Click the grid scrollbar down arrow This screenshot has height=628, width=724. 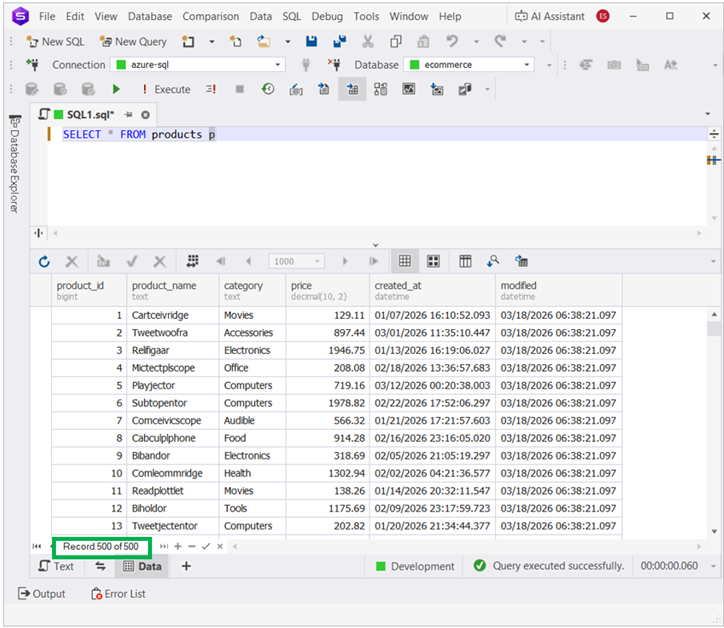pos(714,531)
